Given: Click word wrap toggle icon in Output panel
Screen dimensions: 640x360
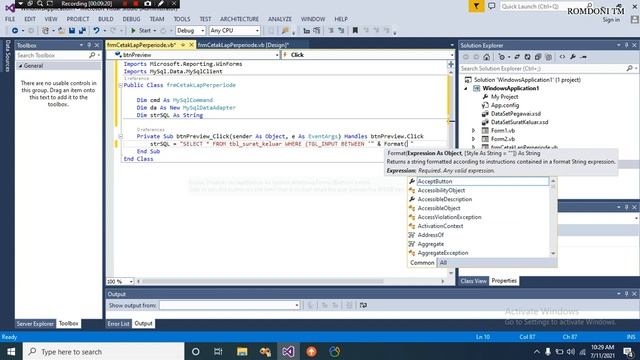Looking at the screenshot, I should (x=363, y=305).
